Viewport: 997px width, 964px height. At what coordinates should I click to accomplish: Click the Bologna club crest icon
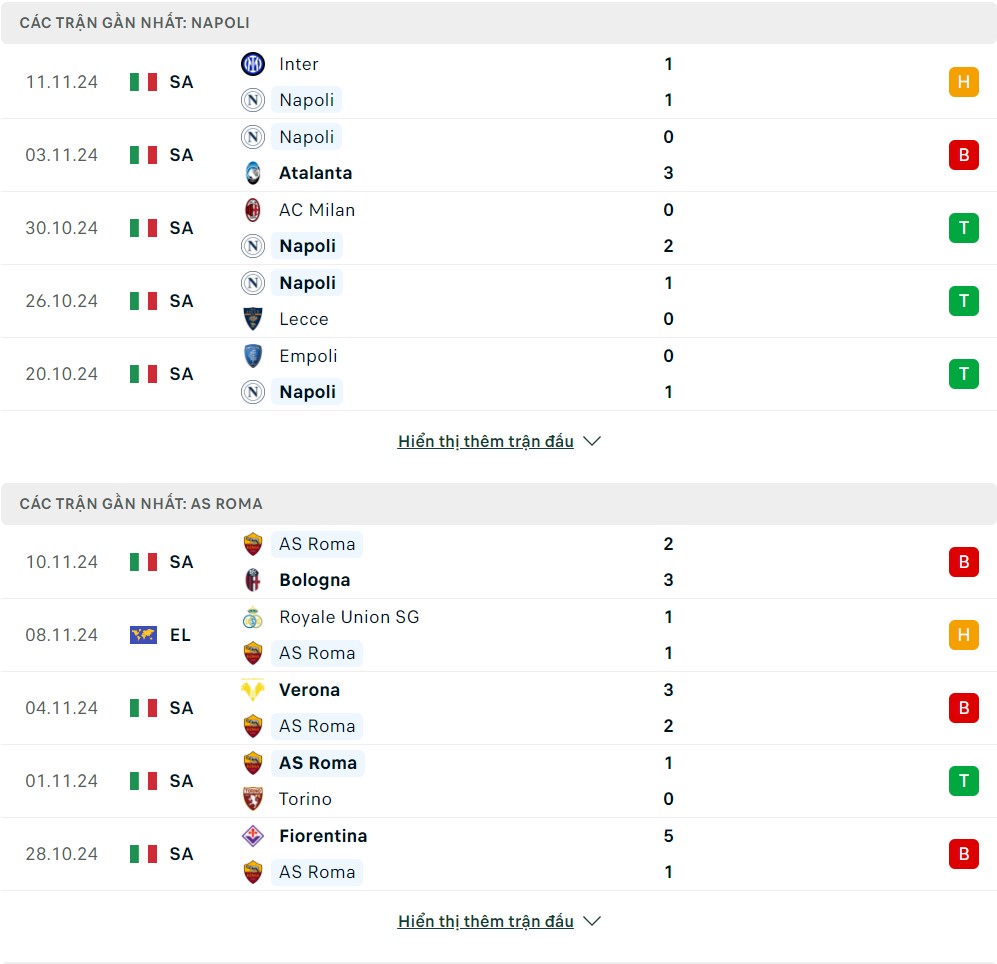click(x=253, y=580)
